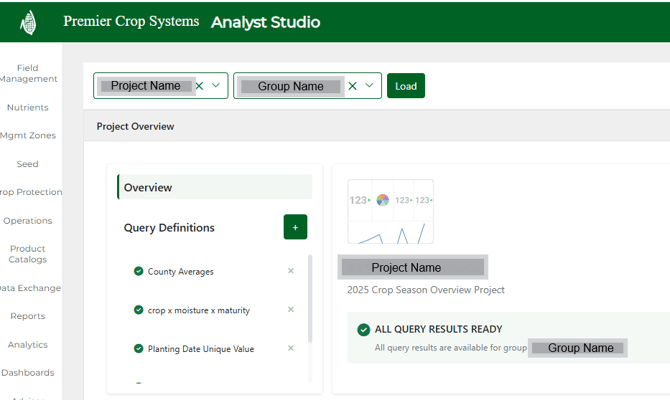Open the crop x moisture x maturity query
The image size is (670, 400).
198,310
